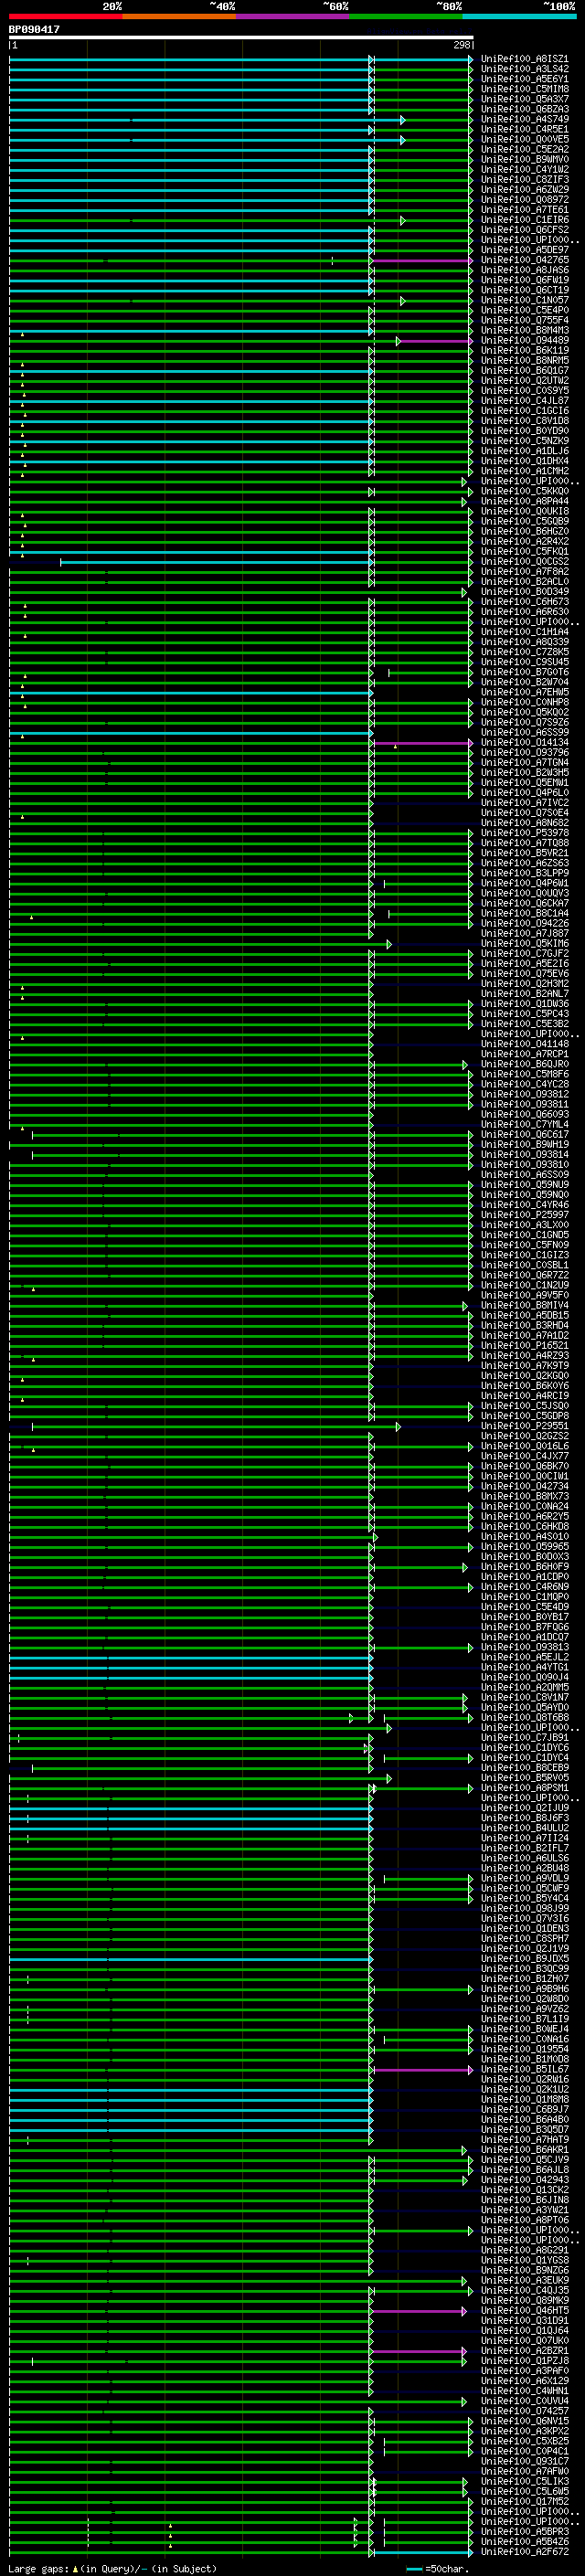Screen dimensions: 585x2576
Task: Select the UniRef100_B6AKR1 label
Action: 525,2150
